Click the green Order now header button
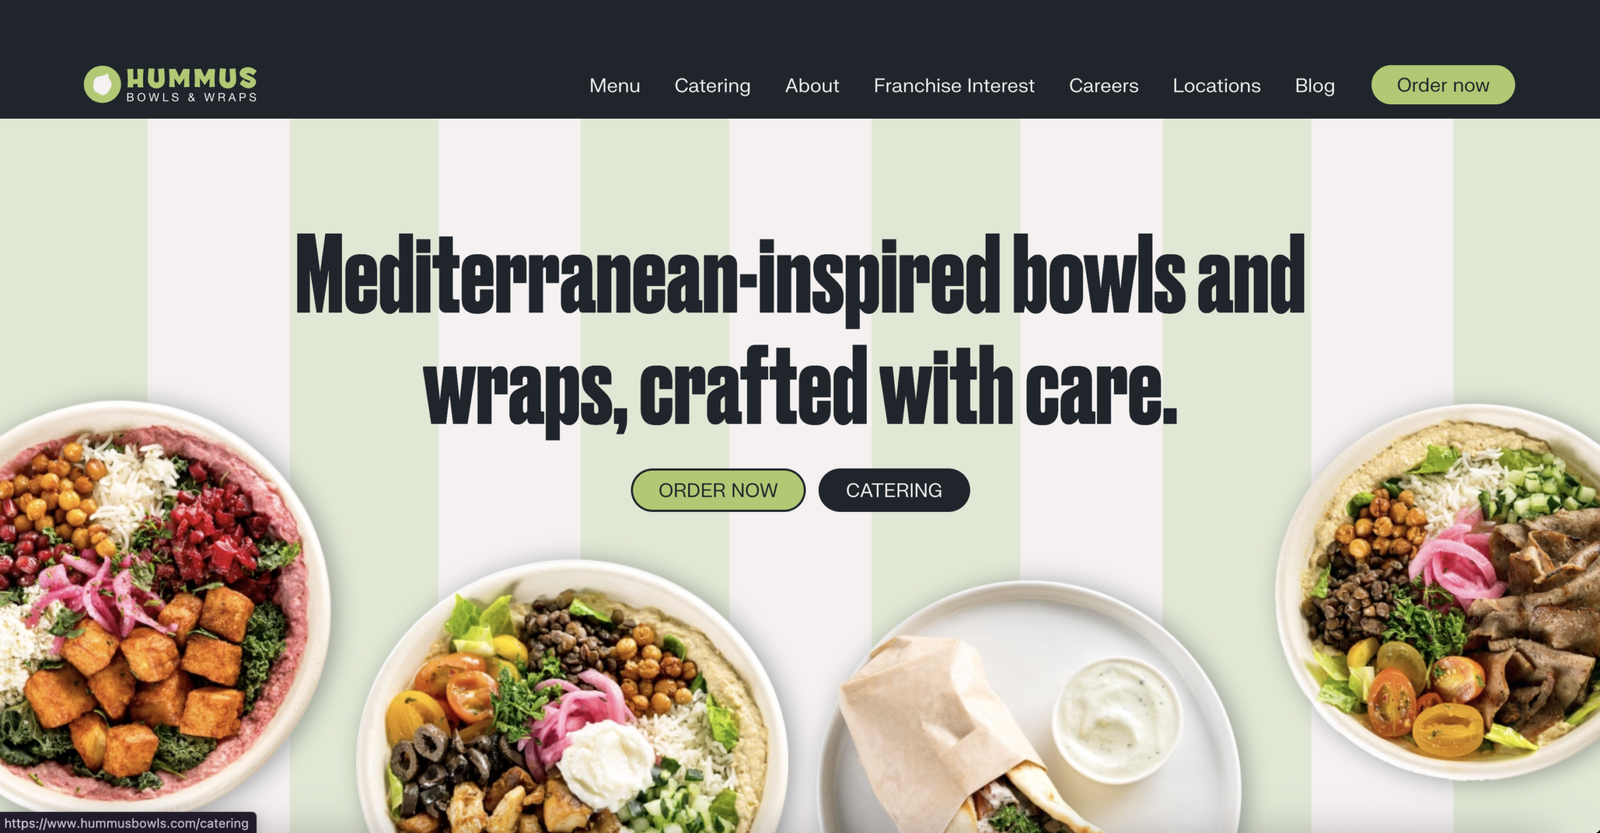This screenshot has width=1600, height=833. pos(1442,85)
